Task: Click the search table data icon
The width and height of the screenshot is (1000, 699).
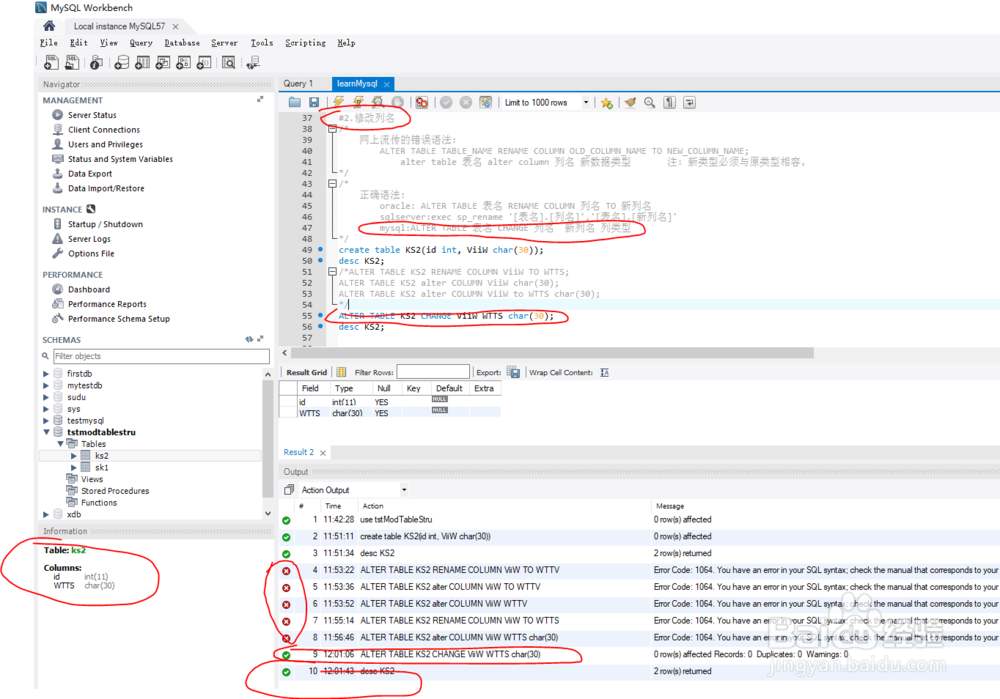Action: point(228,63)
